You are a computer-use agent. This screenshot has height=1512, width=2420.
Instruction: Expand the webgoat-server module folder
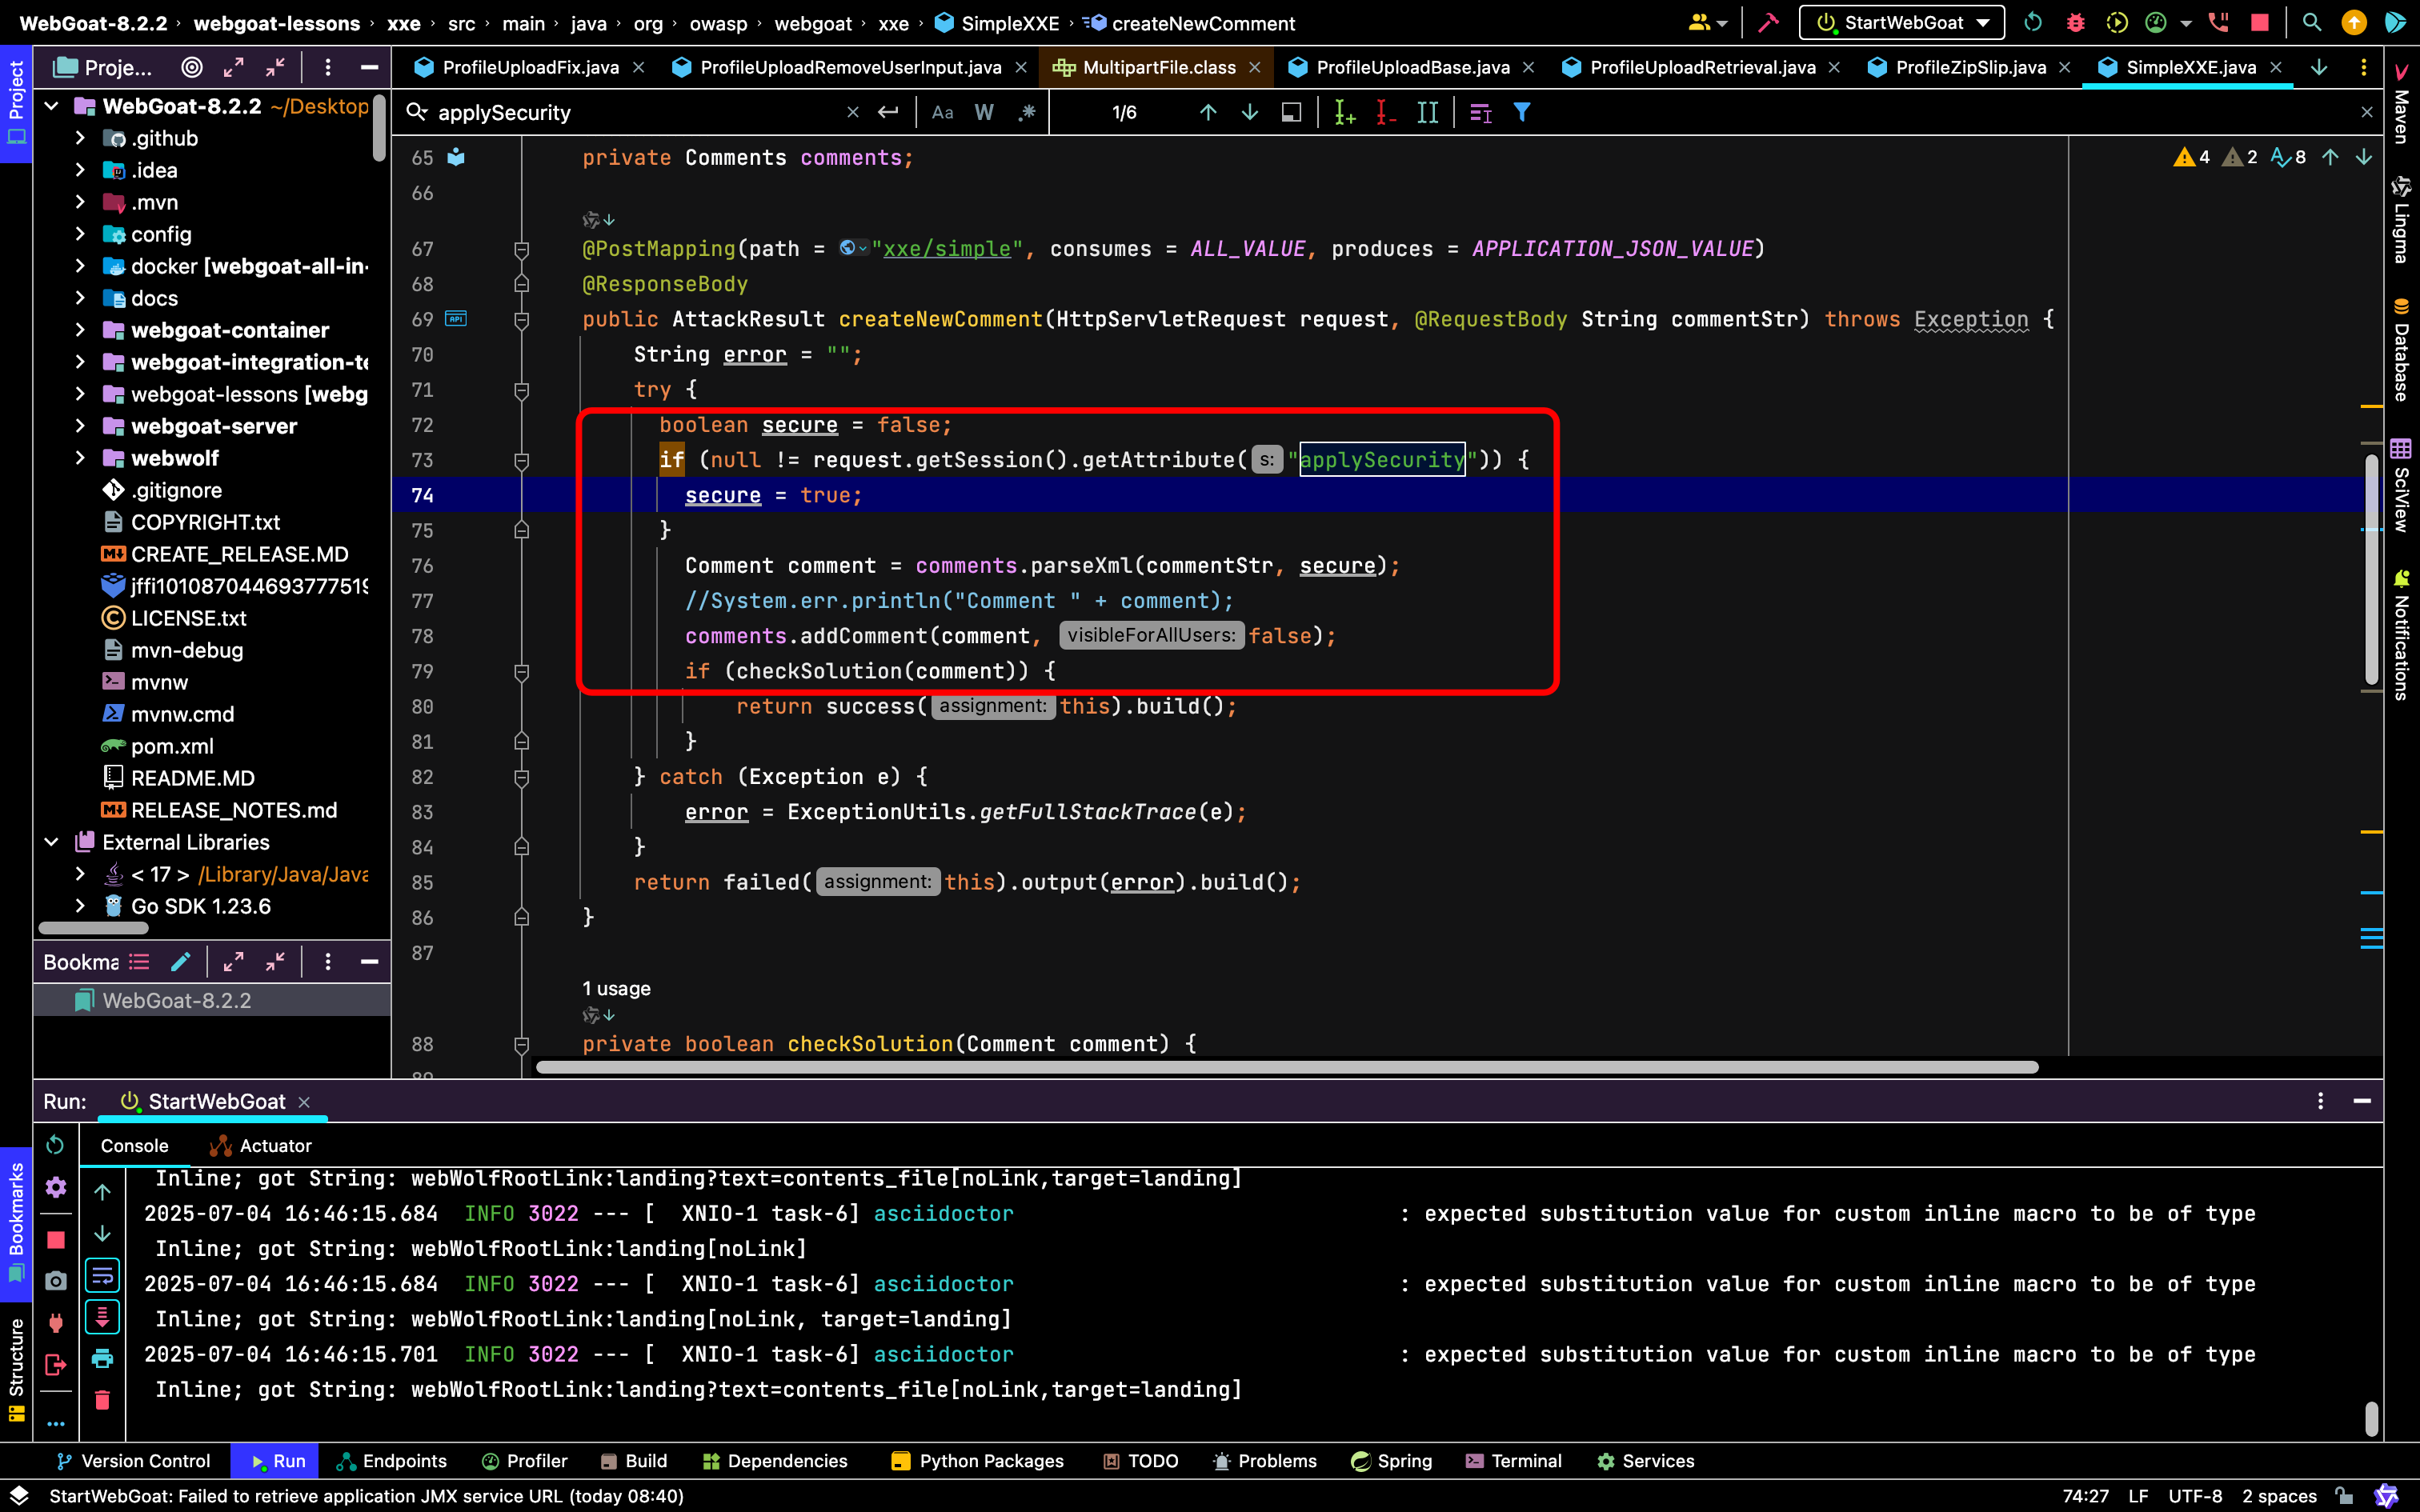pos(80,426)
